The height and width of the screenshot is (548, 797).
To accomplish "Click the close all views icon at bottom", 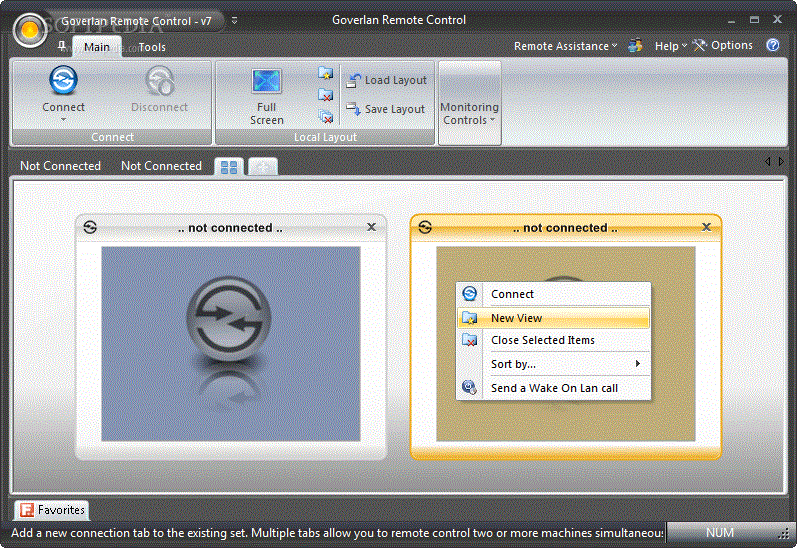I will 325,117.
